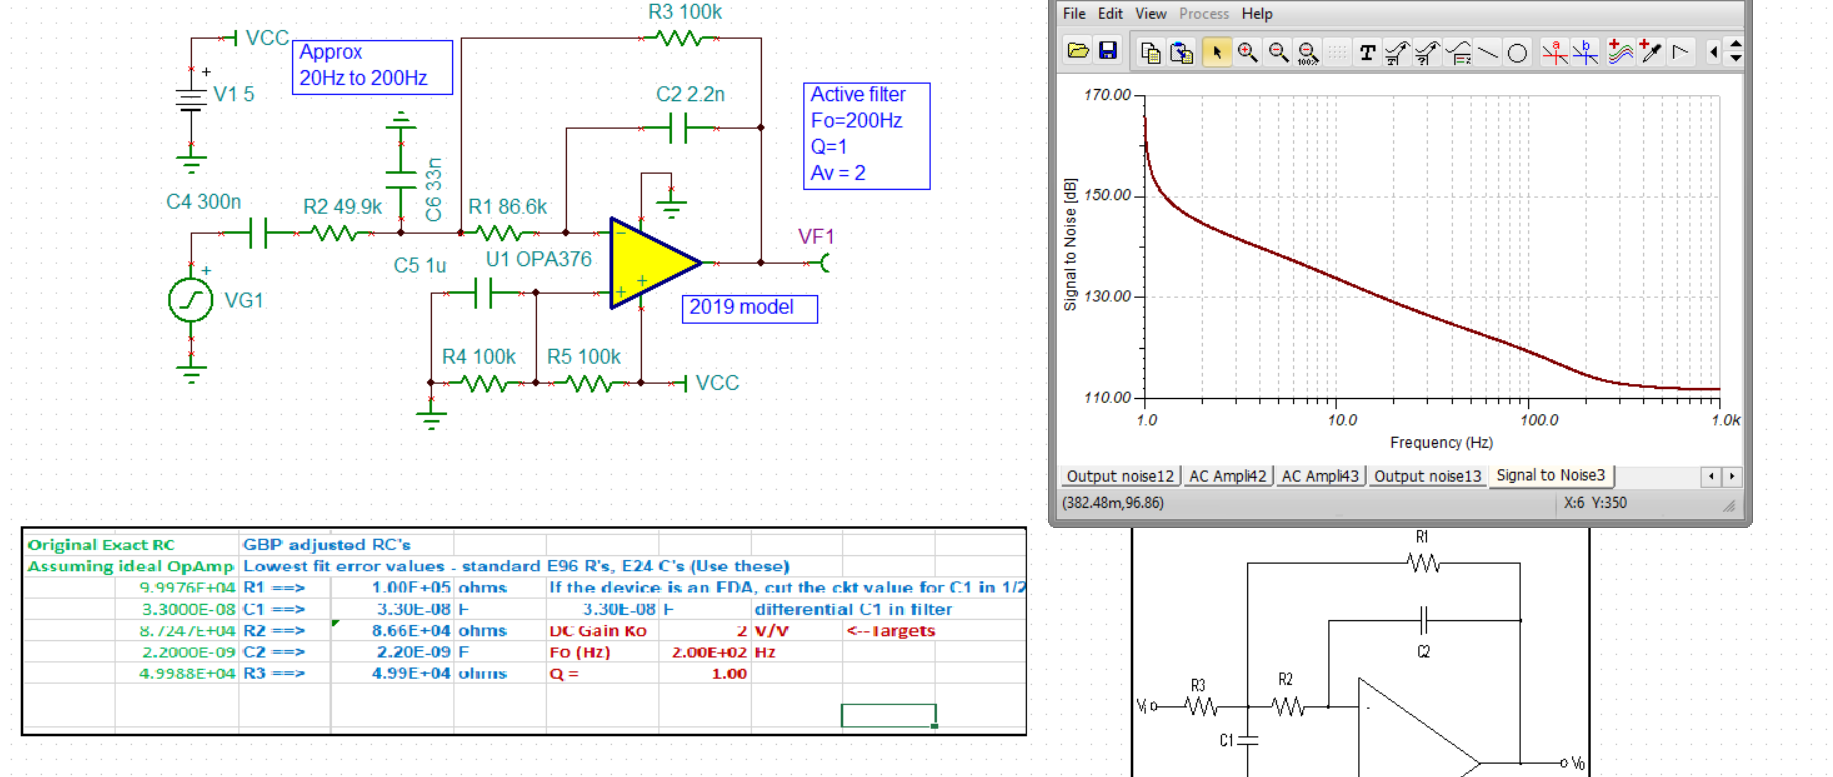Open the Edit menu

coord(1110,14)
